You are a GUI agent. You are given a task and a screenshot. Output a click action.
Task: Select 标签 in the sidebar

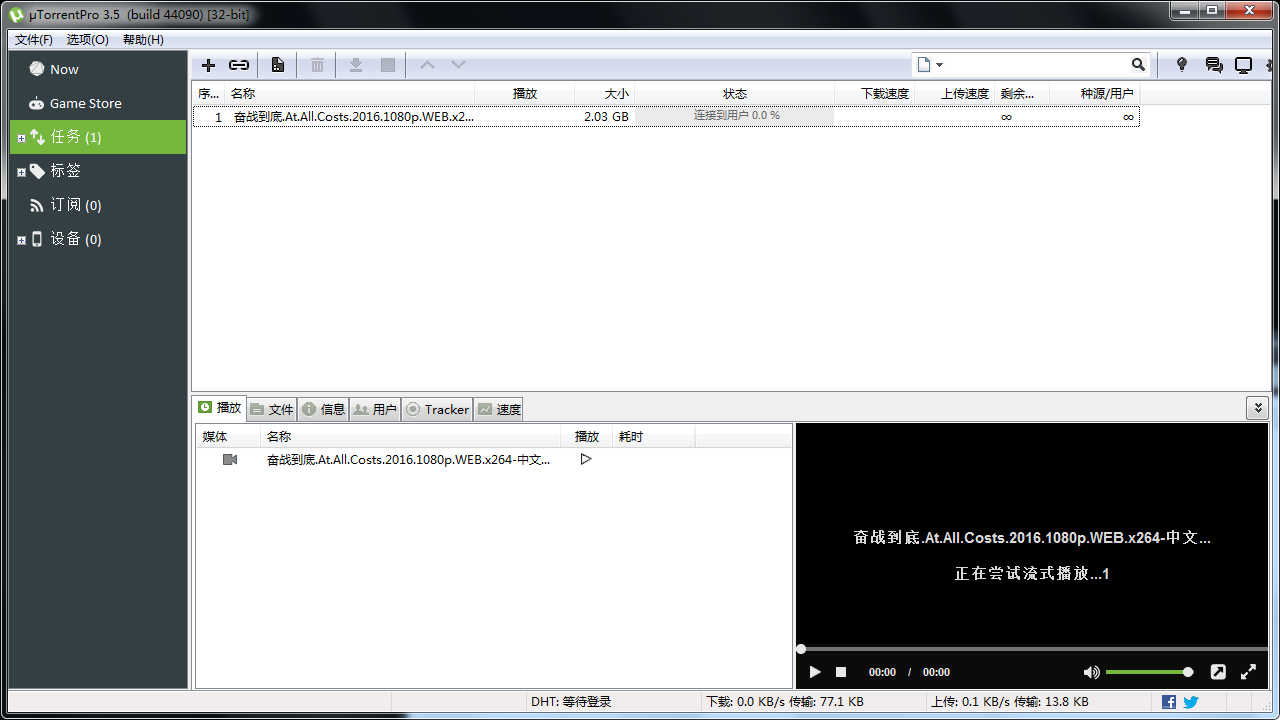(98, 171)
